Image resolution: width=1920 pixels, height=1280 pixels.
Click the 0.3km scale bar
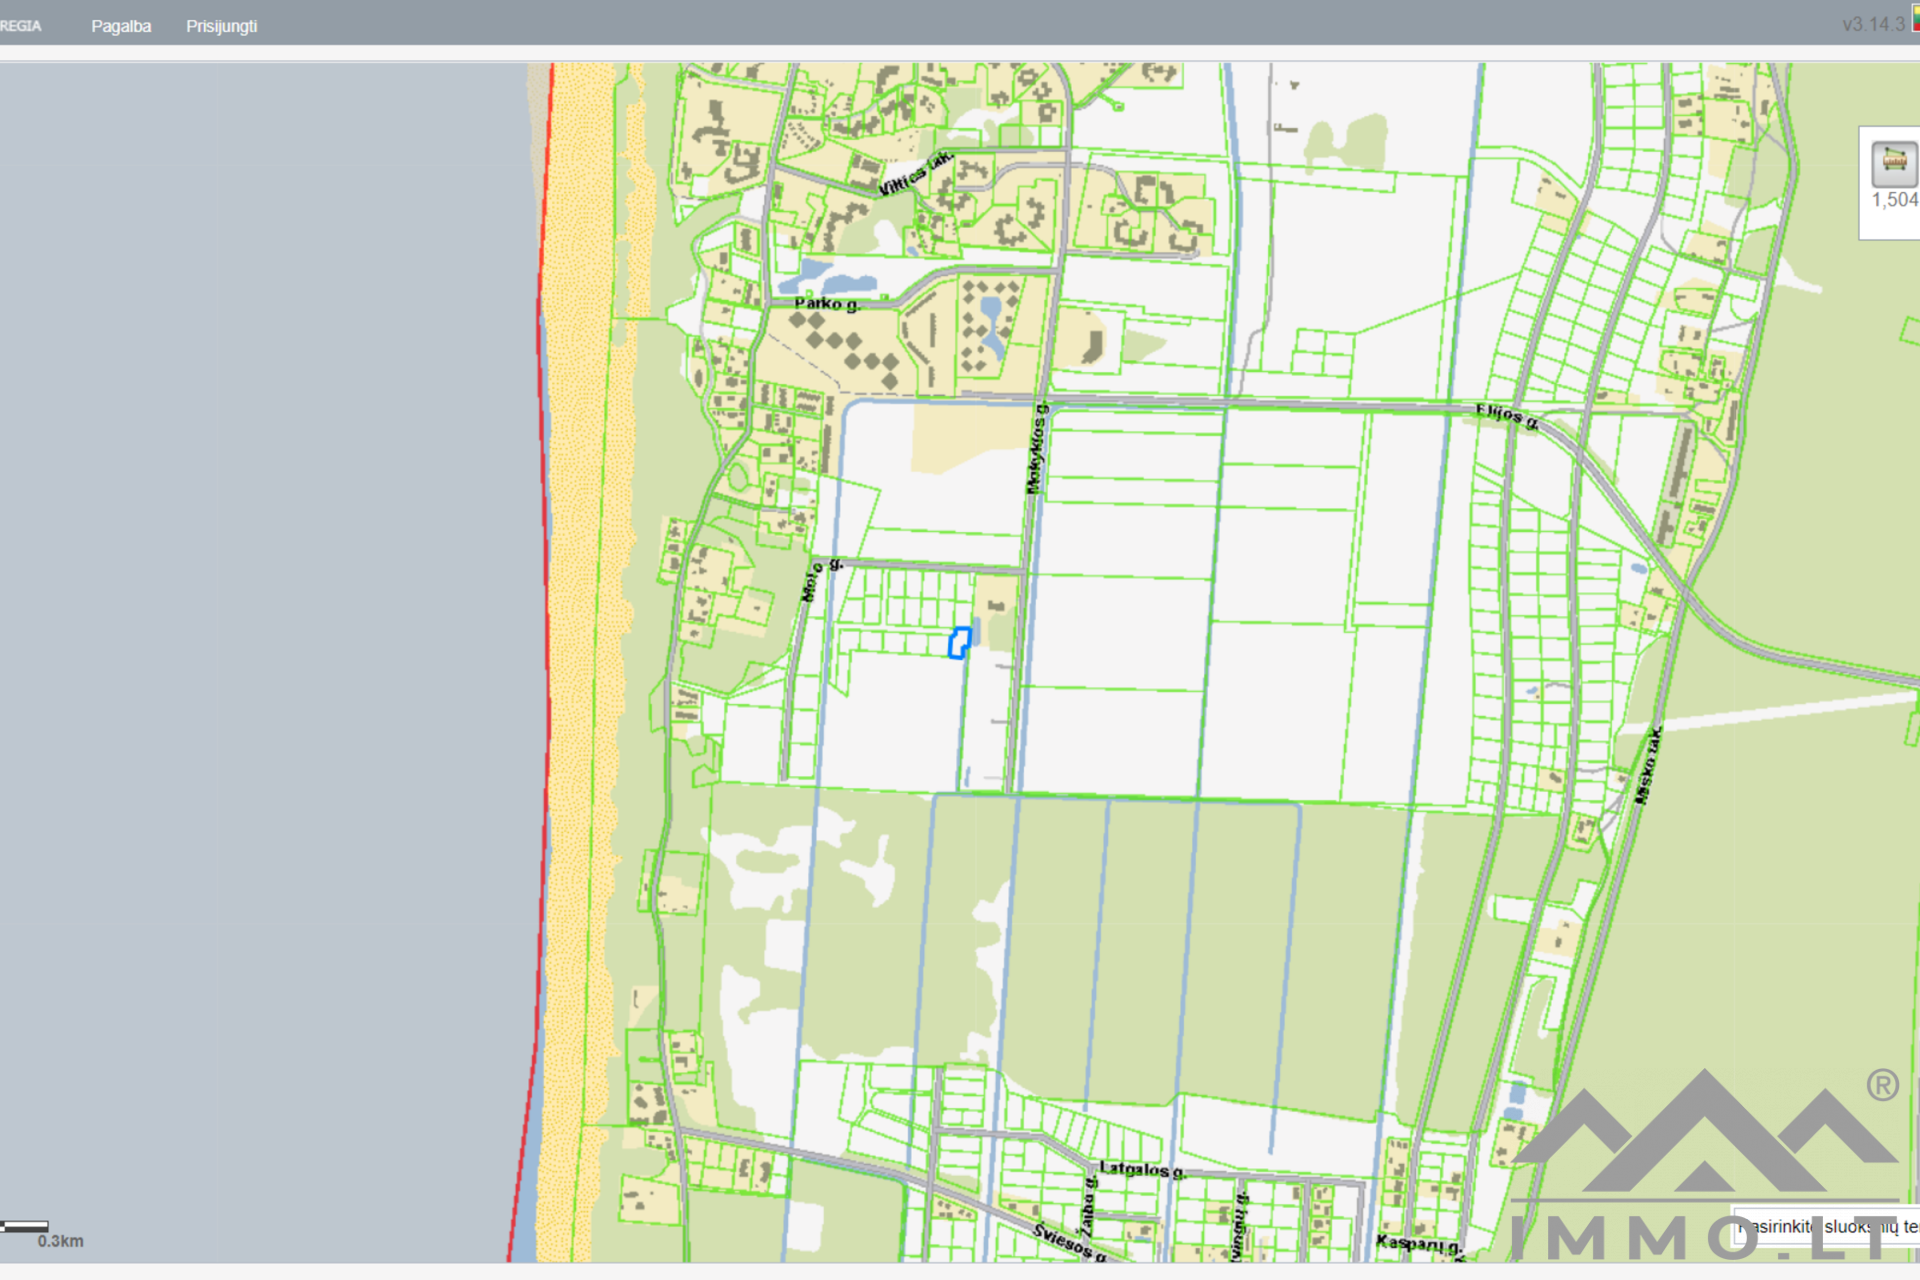pos(25,1226)
